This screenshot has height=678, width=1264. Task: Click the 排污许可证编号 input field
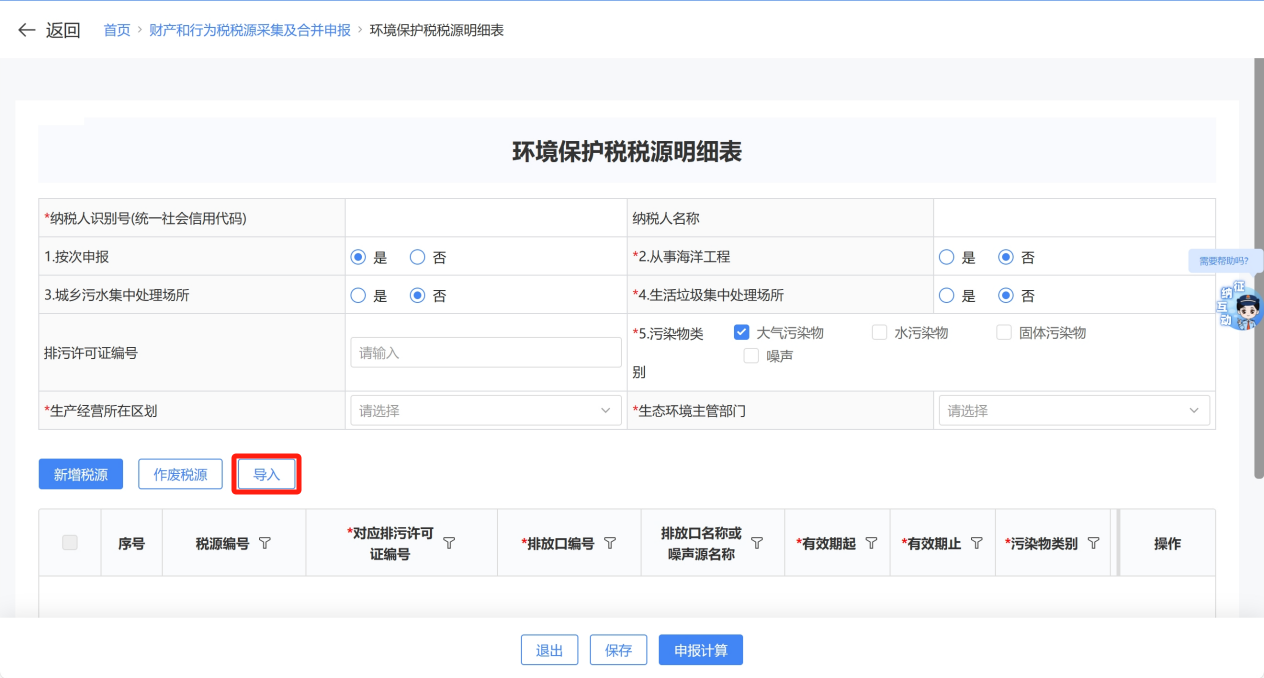[x=485, y=353]
